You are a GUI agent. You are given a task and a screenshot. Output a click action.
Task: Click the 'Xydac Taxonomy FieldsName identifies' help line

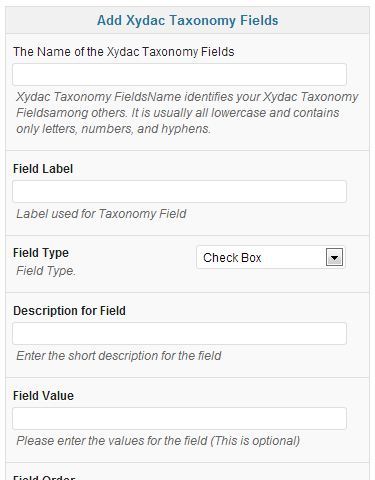(187, 97)
